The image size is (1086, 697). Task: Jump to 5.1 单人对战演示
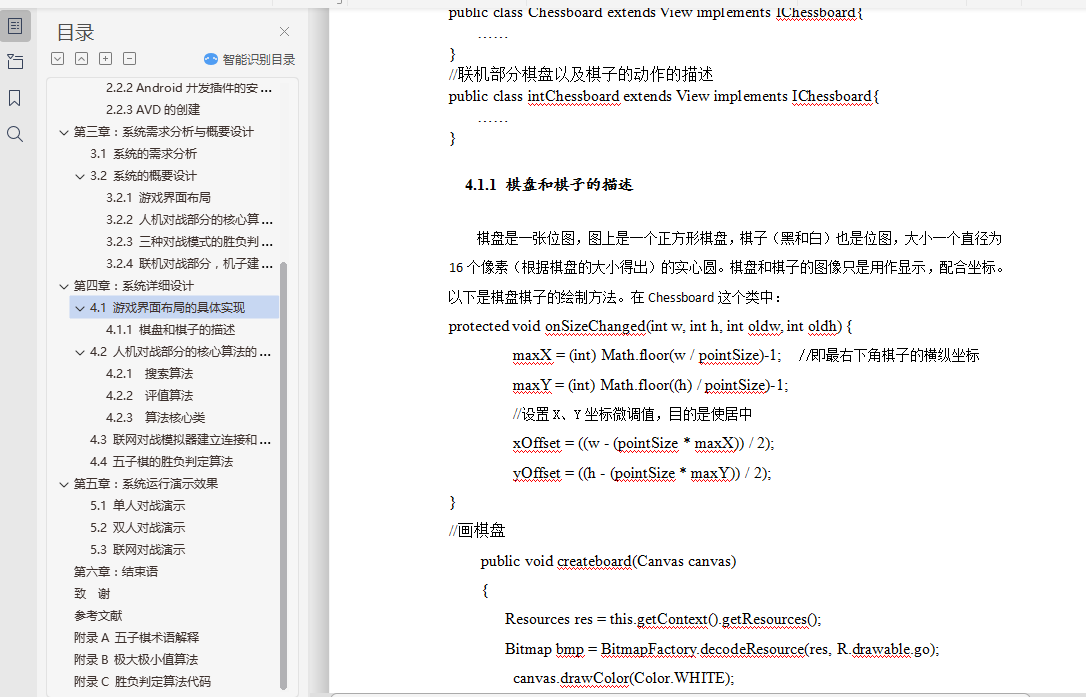click(x=138, y=506)
